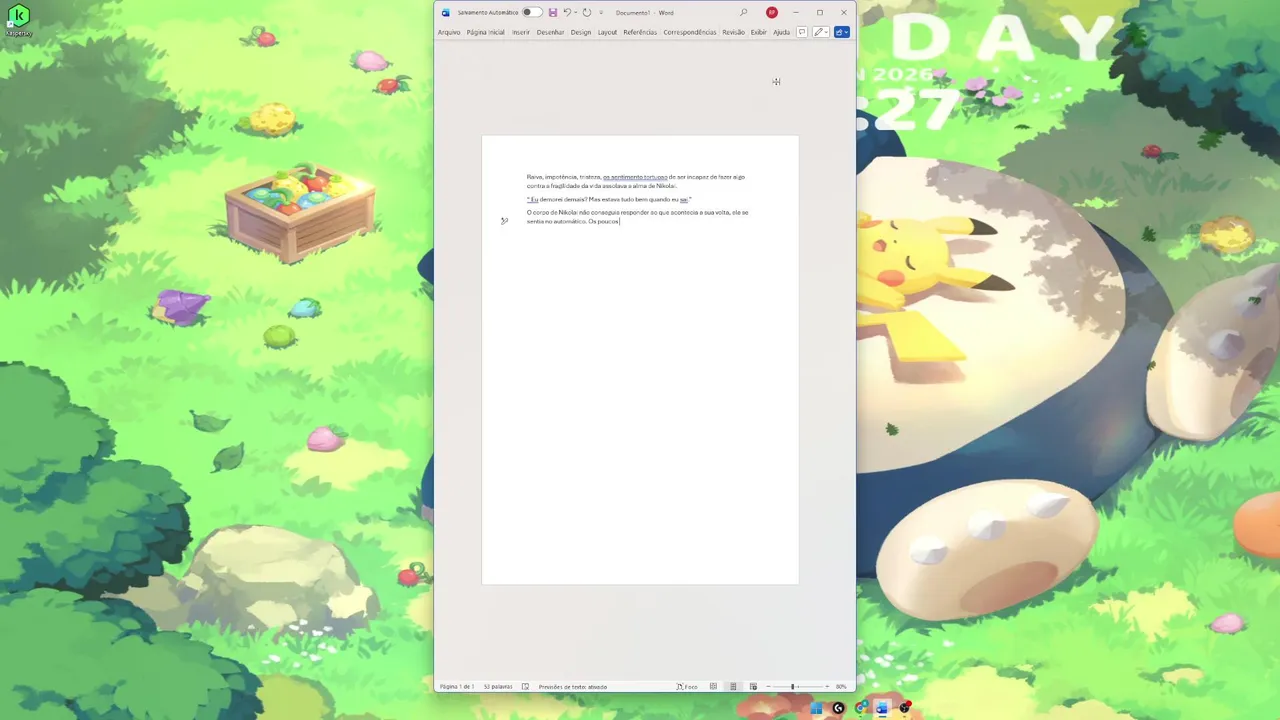The height and width of the screenshot is (720, 1280).
Task: Click the zoom slider handle
Action: (x=793, y=687)
